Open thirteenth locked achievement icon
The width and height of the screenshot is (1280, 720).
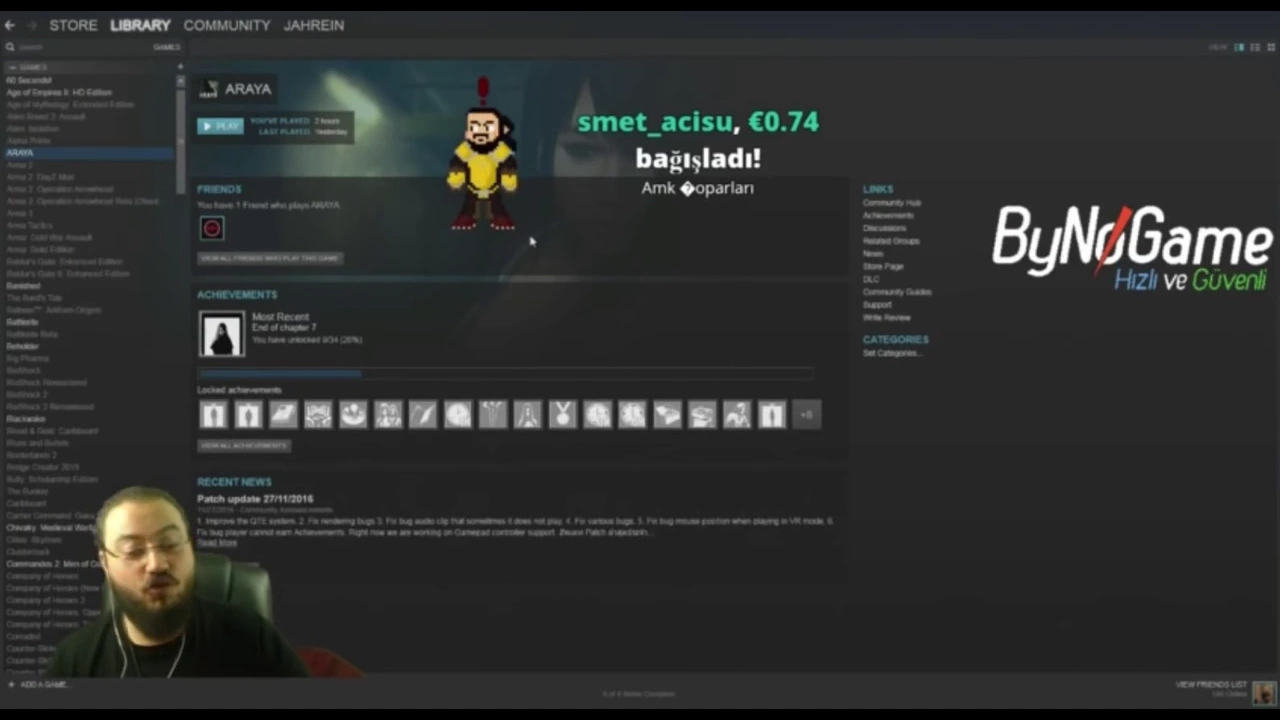click(x=632, y=414)
